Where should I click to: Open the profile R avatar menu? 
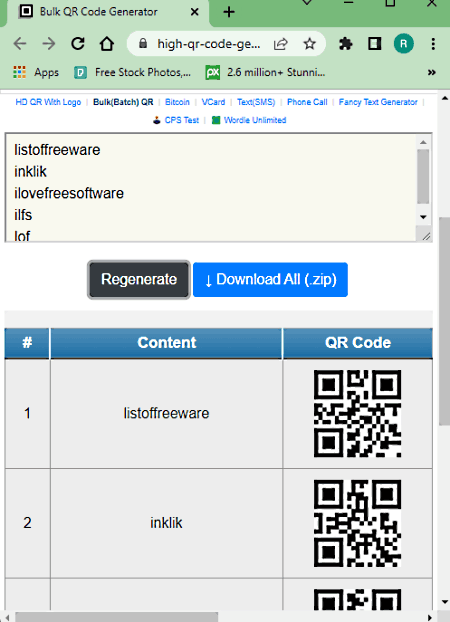pyautogui.click(x=404, y=44)
